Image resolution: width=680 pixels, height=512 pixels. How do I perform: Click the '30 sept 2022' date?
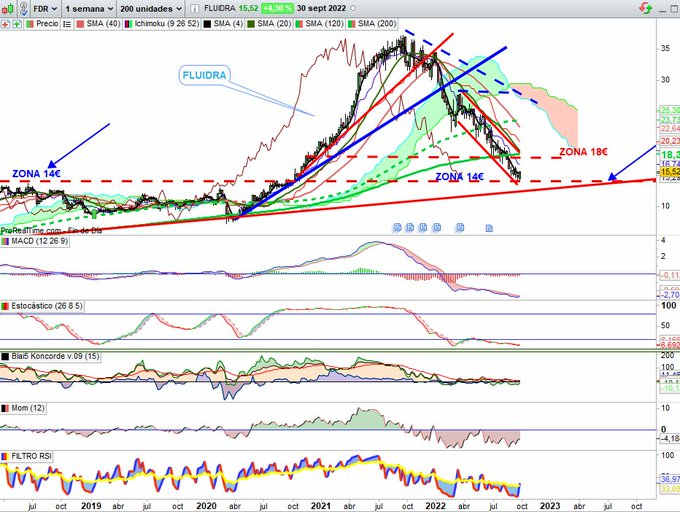(x=321, y=8)
